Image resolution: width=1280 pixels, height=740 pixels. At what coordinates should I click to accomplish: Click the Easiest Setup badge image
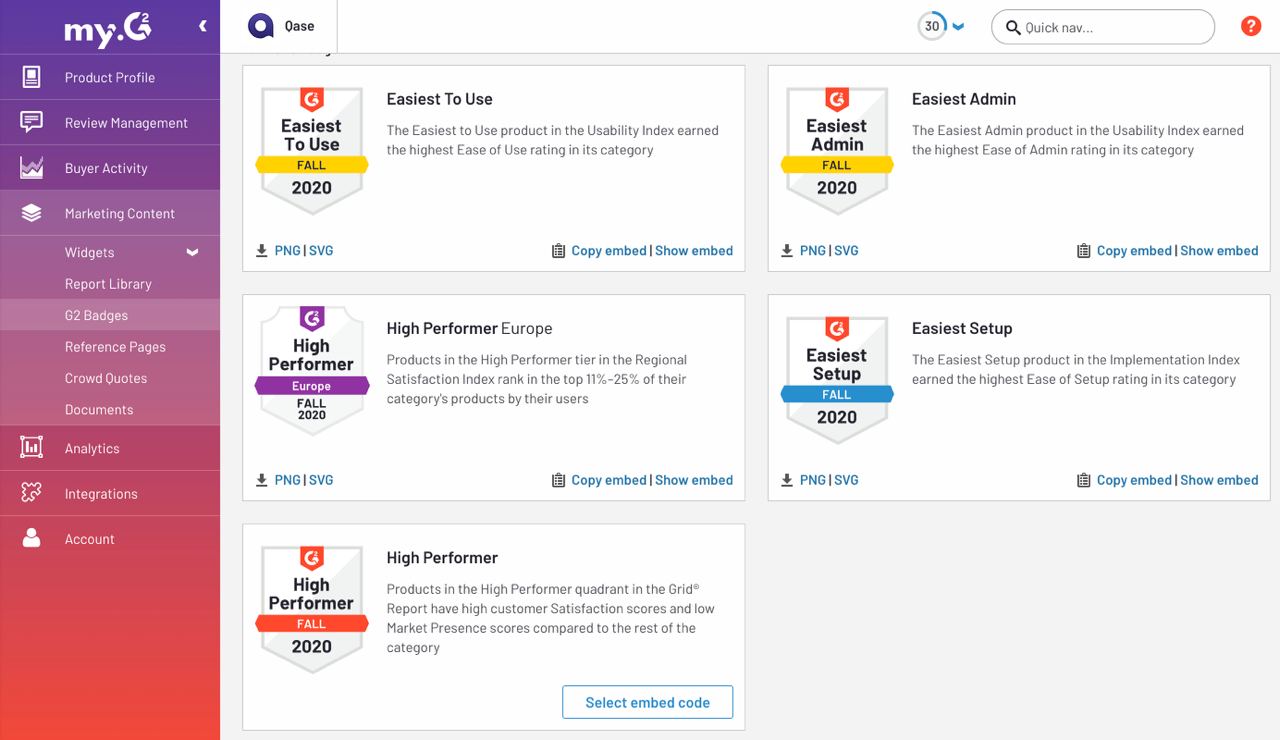837,380
